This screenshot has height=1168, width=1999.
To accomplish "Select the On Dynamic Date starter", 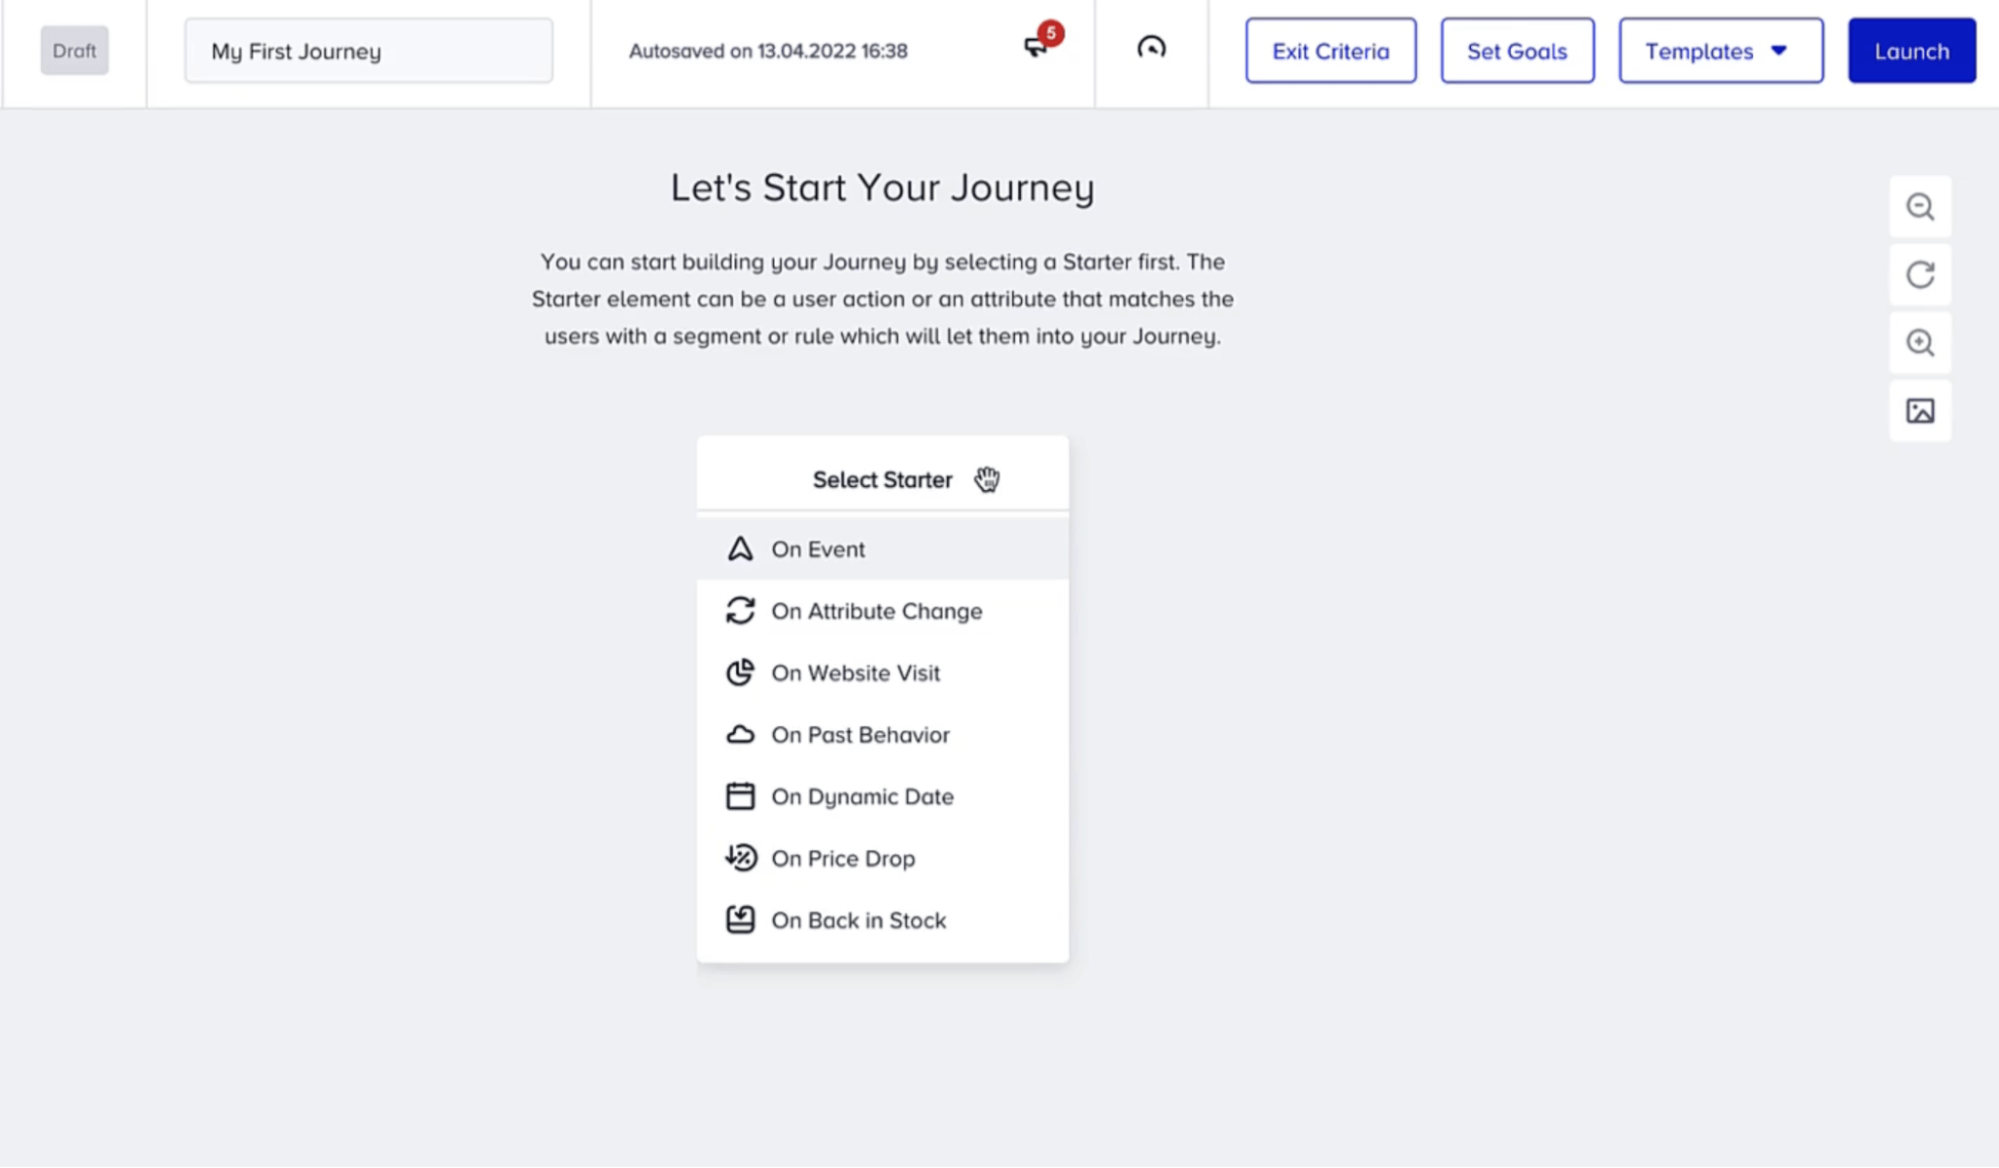I will point(862,795).
